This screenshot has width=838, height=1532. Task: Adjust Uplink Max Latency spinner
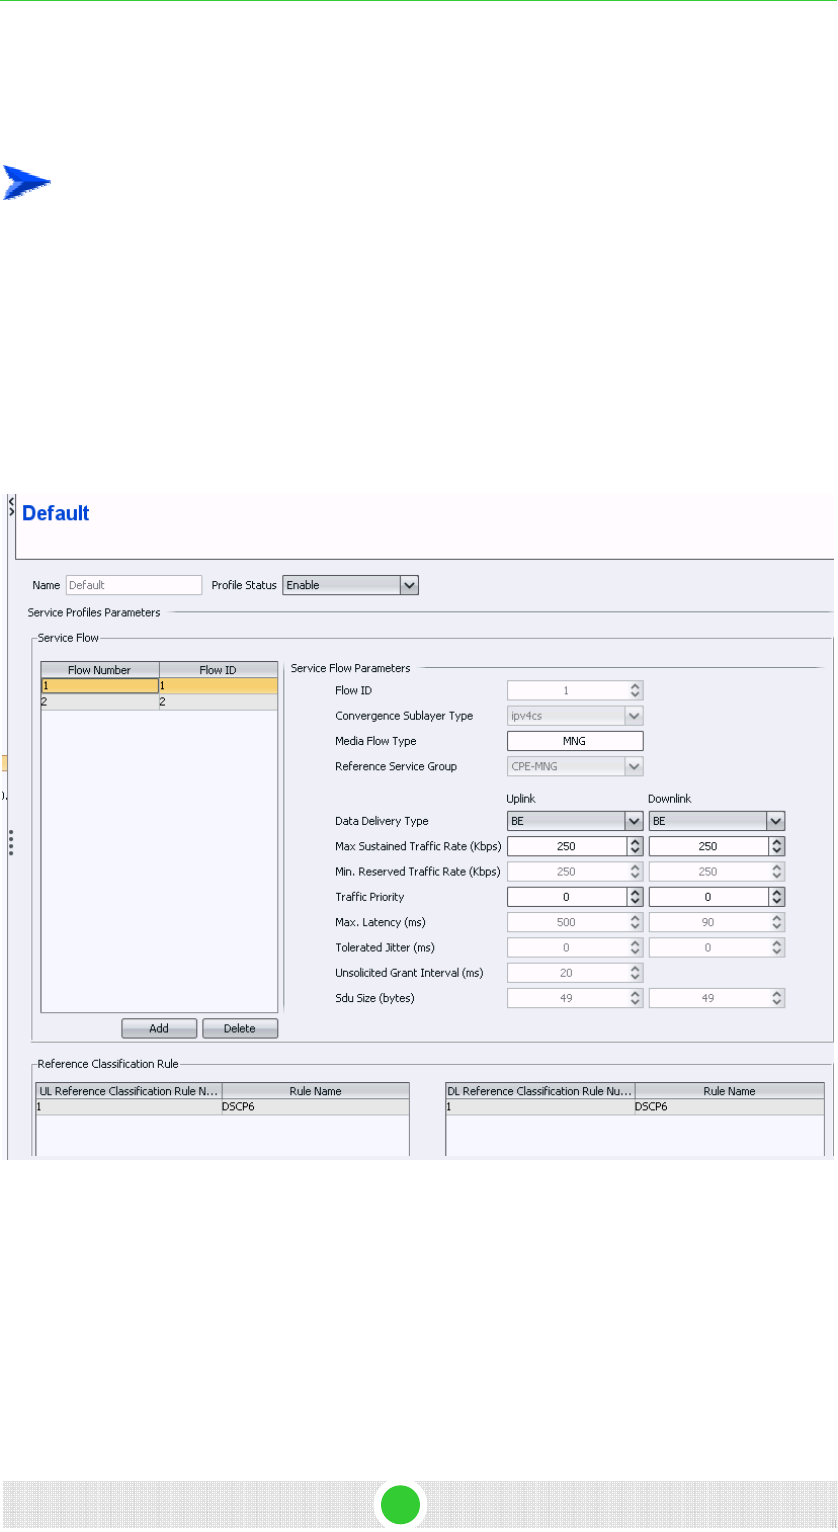[x=634, y=922]
